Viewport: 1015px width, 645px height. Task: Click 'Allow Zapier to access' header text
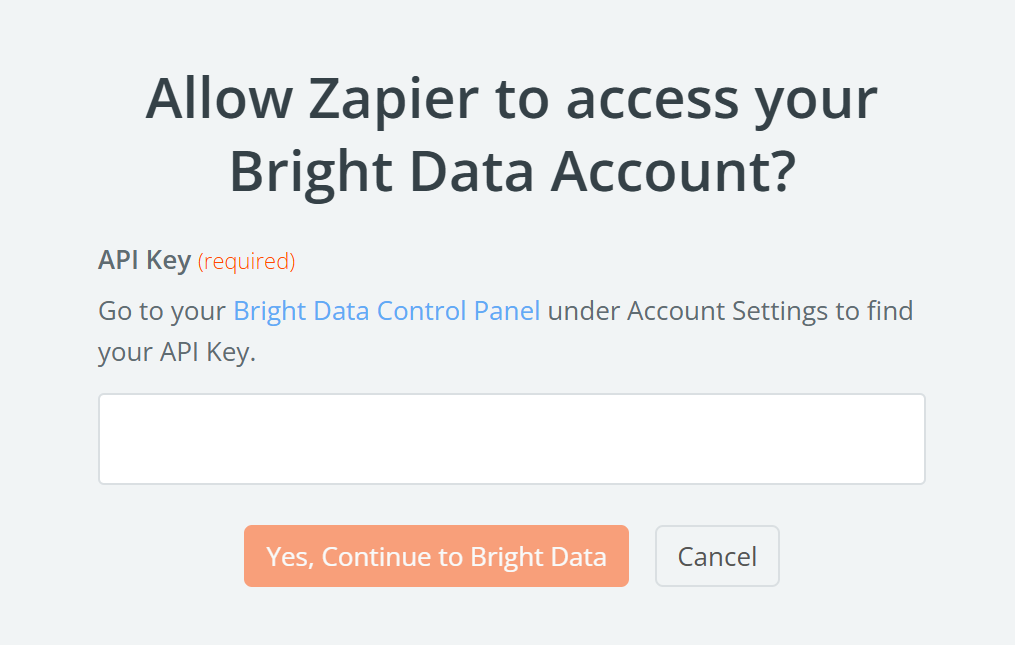click(511, 98)
